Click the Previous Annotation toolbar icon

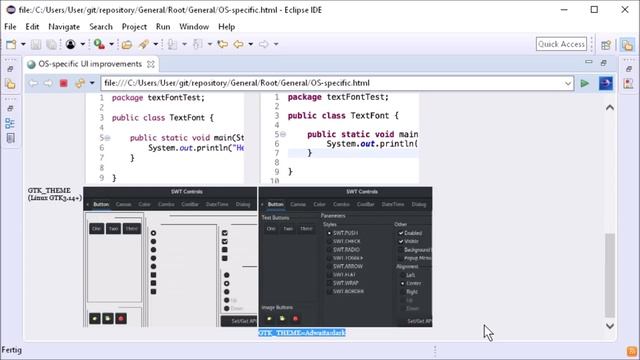(198, 44)
